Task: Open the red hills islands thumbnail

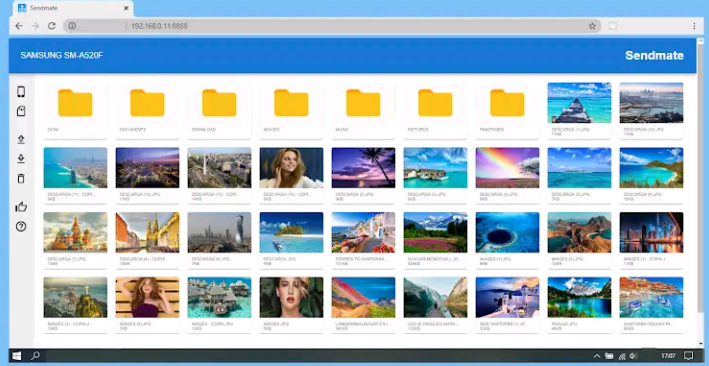Action: point(579,232)
